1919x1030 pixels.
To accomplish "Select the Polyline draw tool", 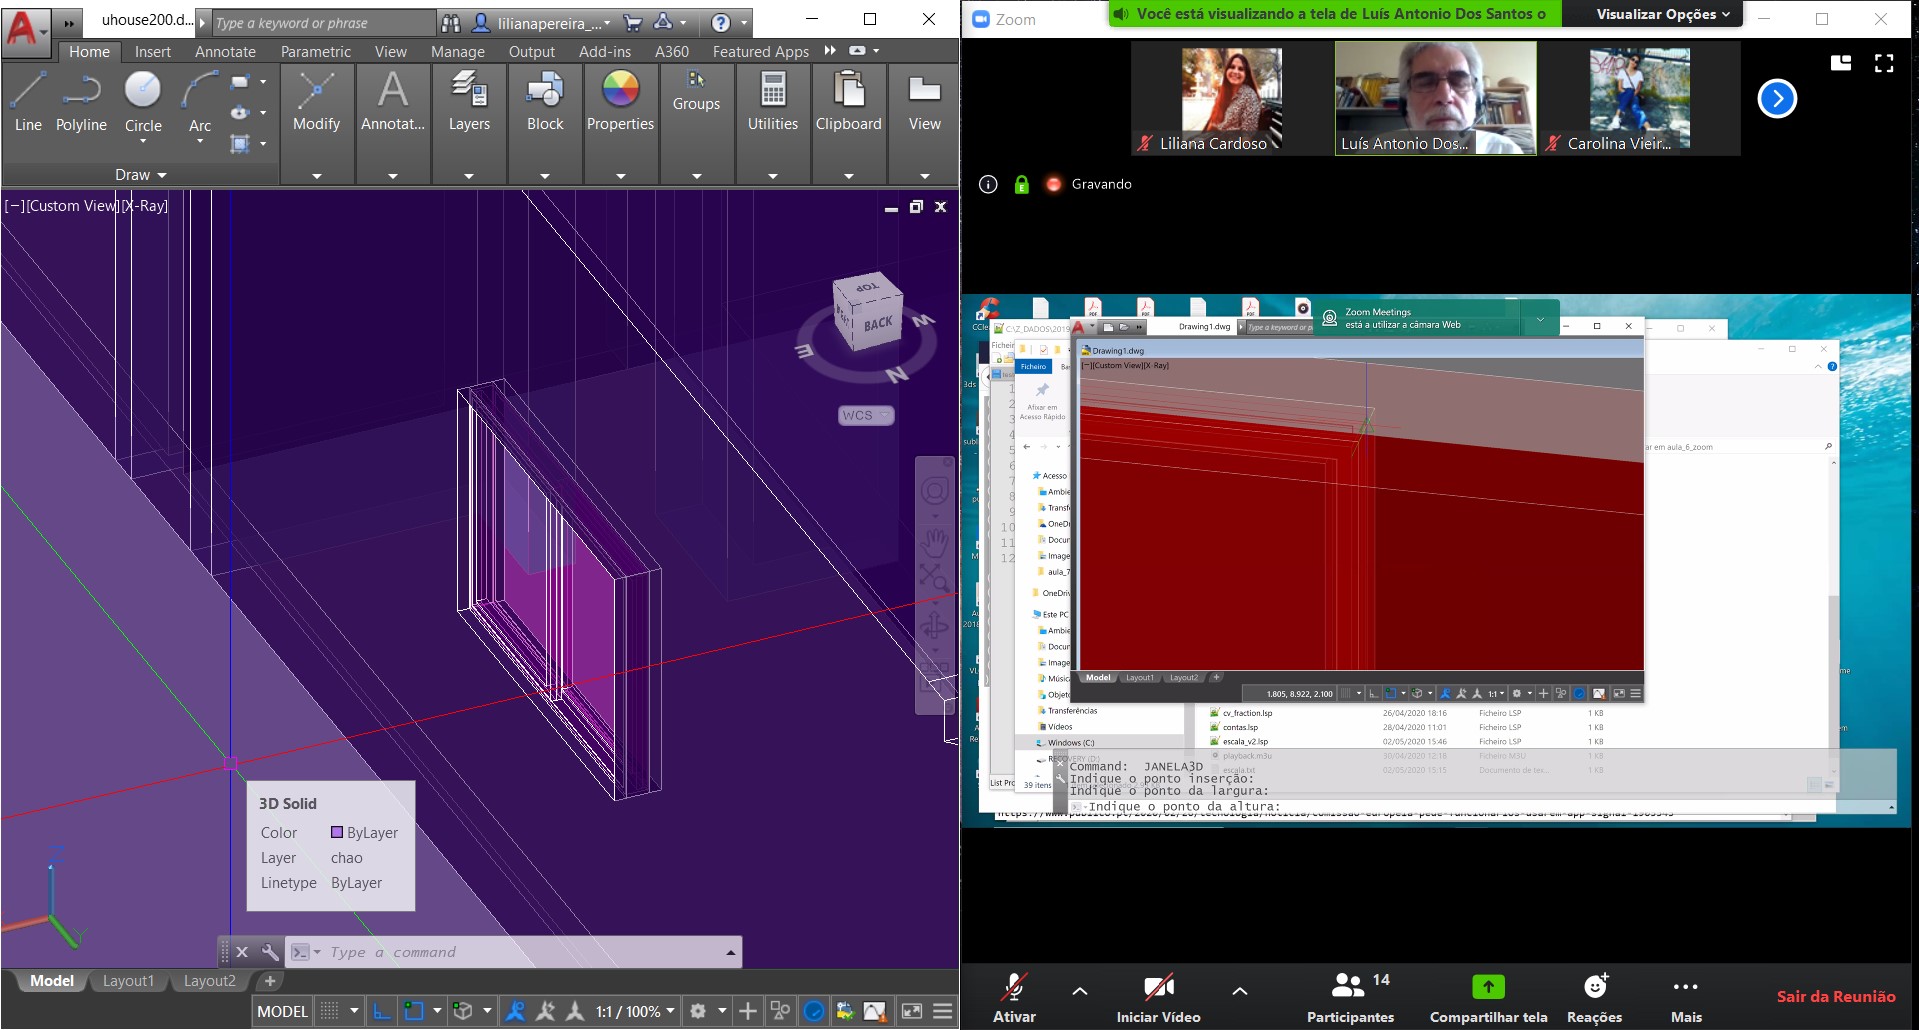I will (81, 102).
